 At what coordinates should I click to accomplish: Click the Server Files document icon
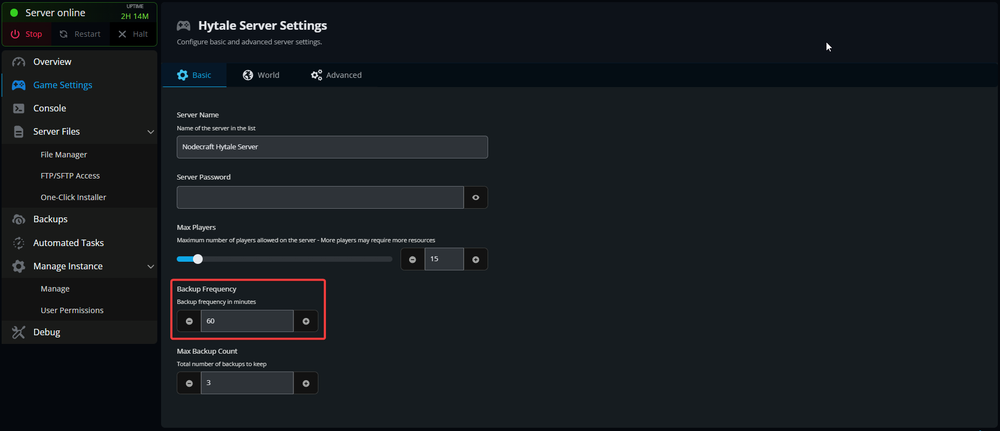[x=18, y=132]
